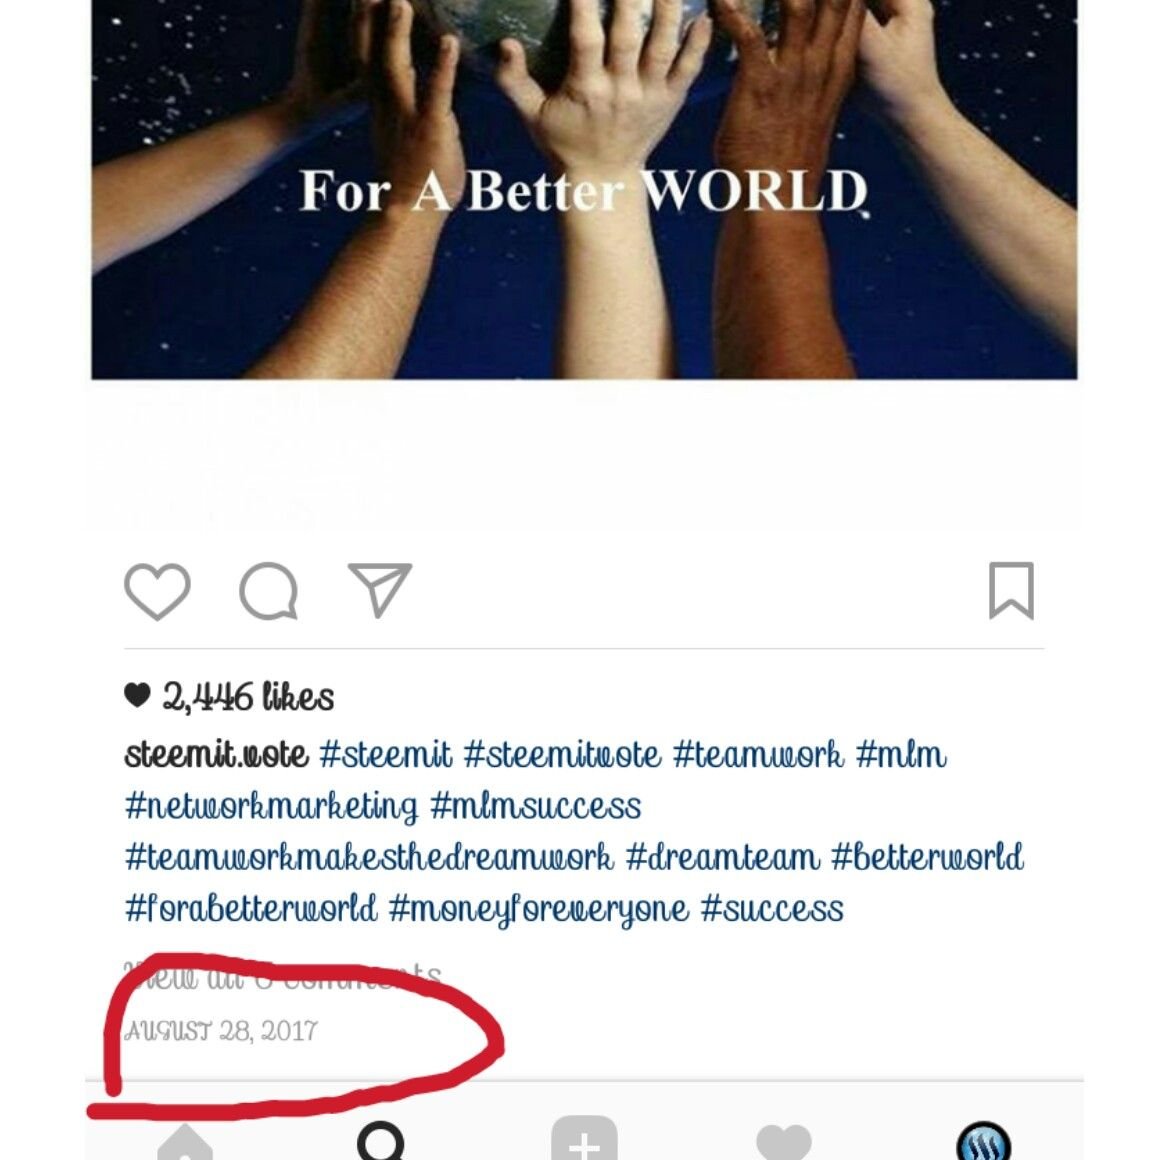The image size is (1160, 1160).
Task: Open the #mlmsuccess hashtag
Action: (535, 806)
